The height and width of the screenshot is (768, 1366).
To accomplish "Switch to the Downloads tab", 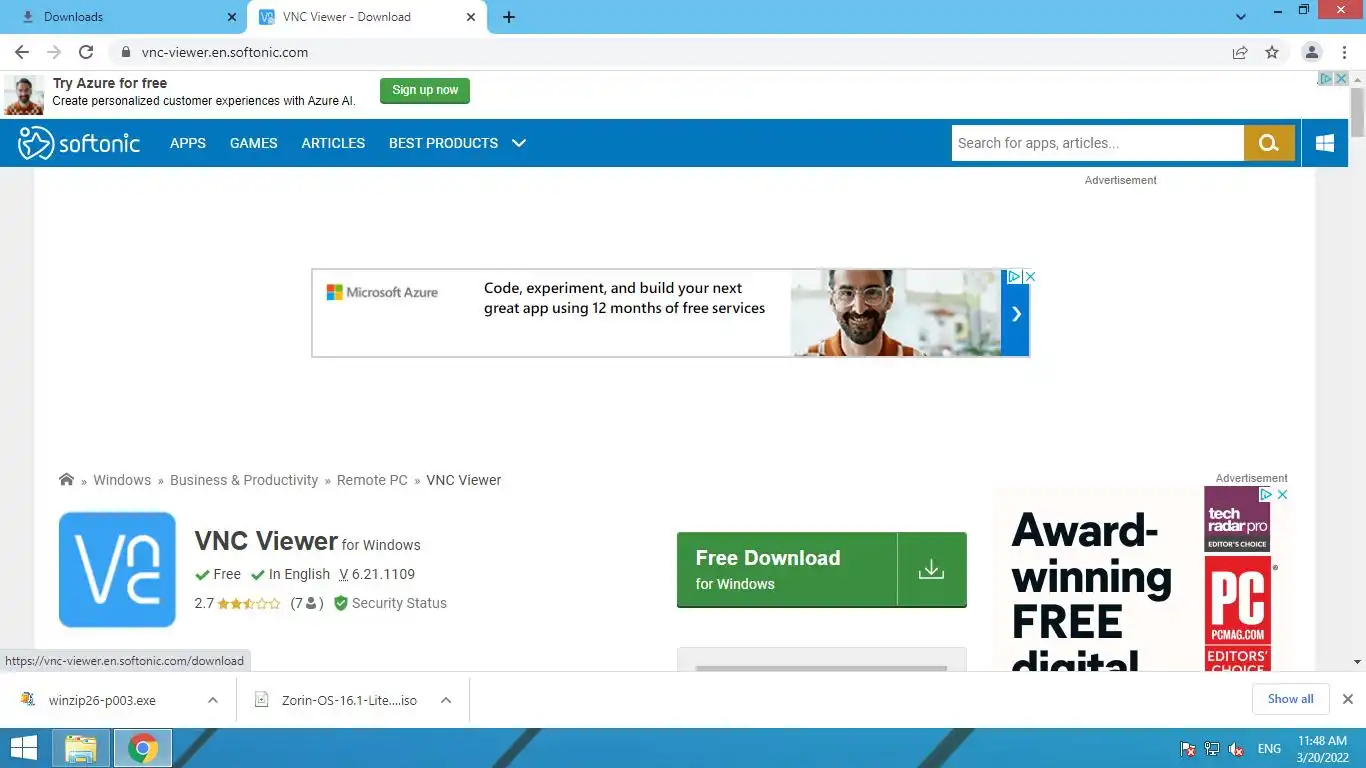I will tap(123, 17).
